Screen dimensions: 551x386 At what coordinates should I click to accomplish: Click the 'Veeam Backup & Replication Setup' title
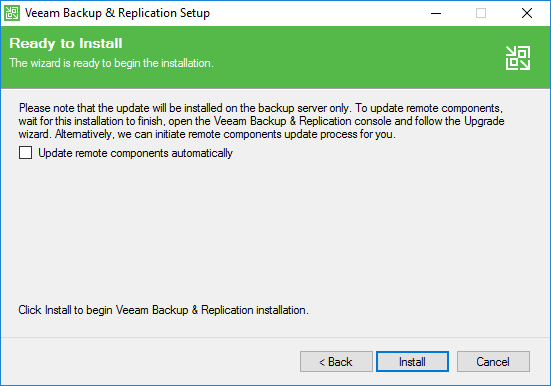117,13
